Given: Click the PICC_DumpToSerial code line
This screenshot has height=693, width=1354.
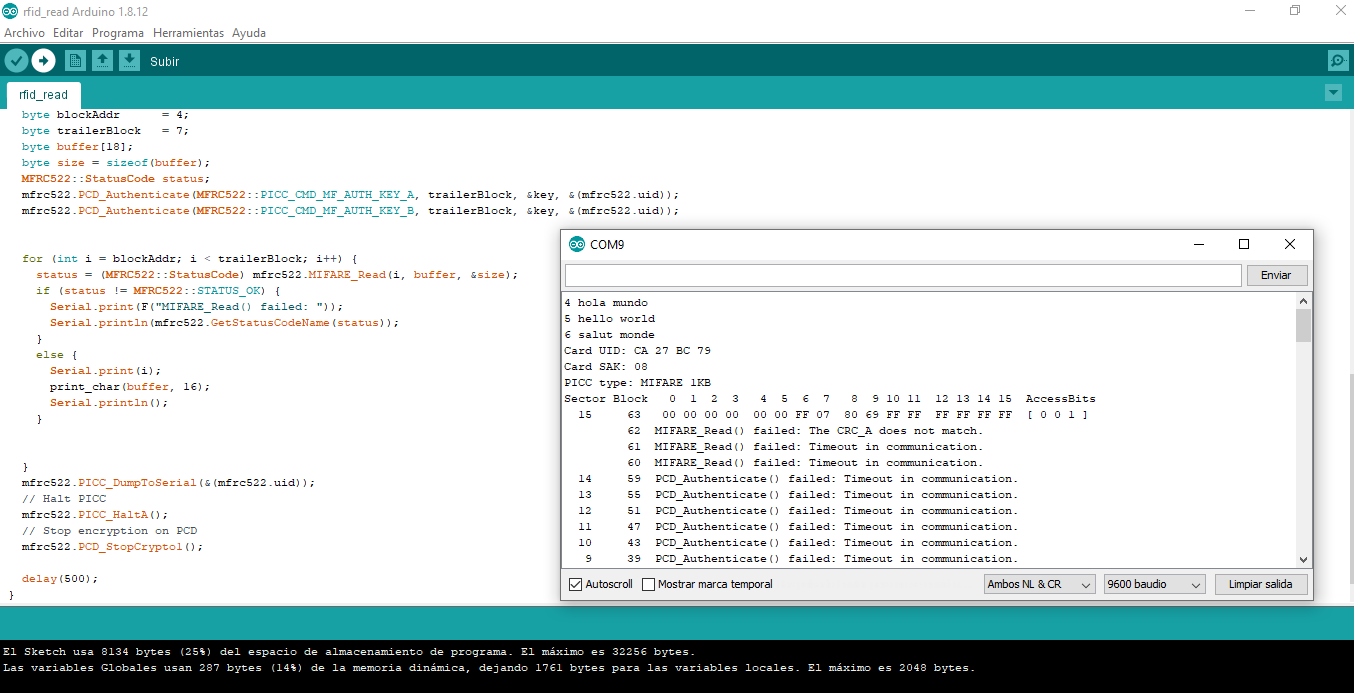Looking at the screenshot, I should pyautogui.click(x=168, y=483).
